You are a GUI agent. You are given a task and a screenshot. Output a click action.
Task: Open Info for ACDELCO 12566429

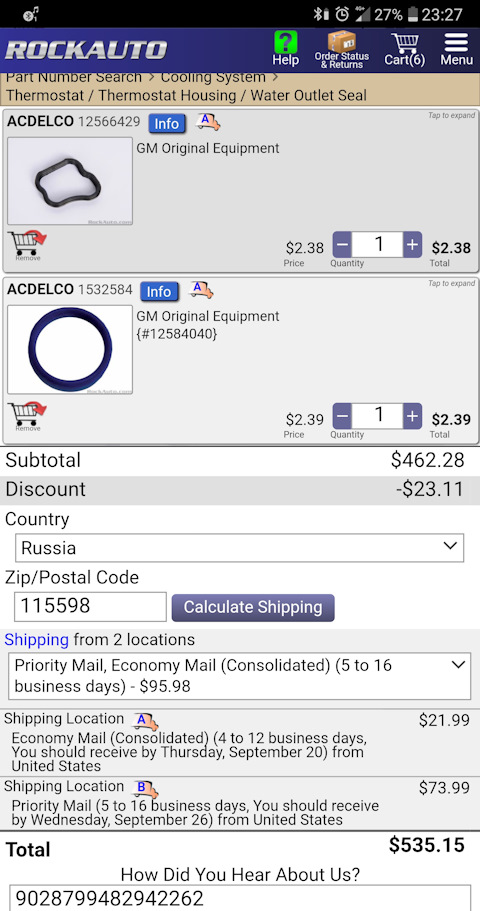coord(167,124)
